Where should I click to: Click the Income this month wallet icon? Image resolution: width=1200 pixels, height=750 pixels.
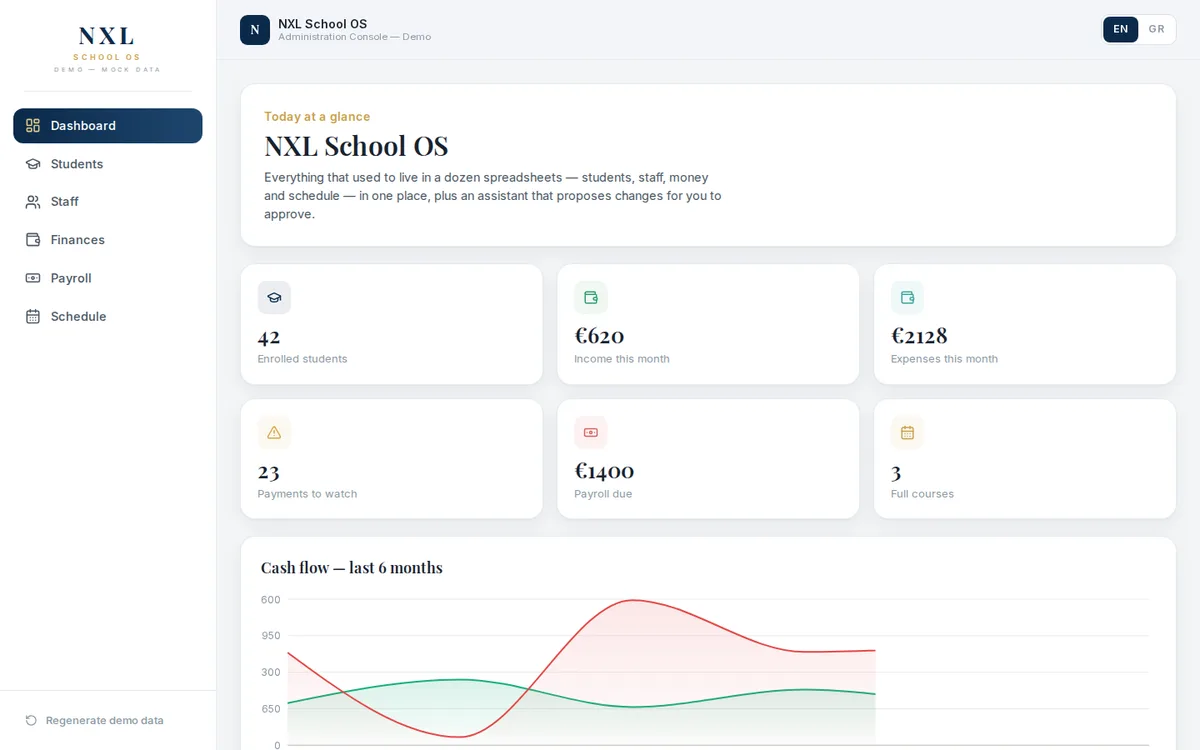click(591, 298)
